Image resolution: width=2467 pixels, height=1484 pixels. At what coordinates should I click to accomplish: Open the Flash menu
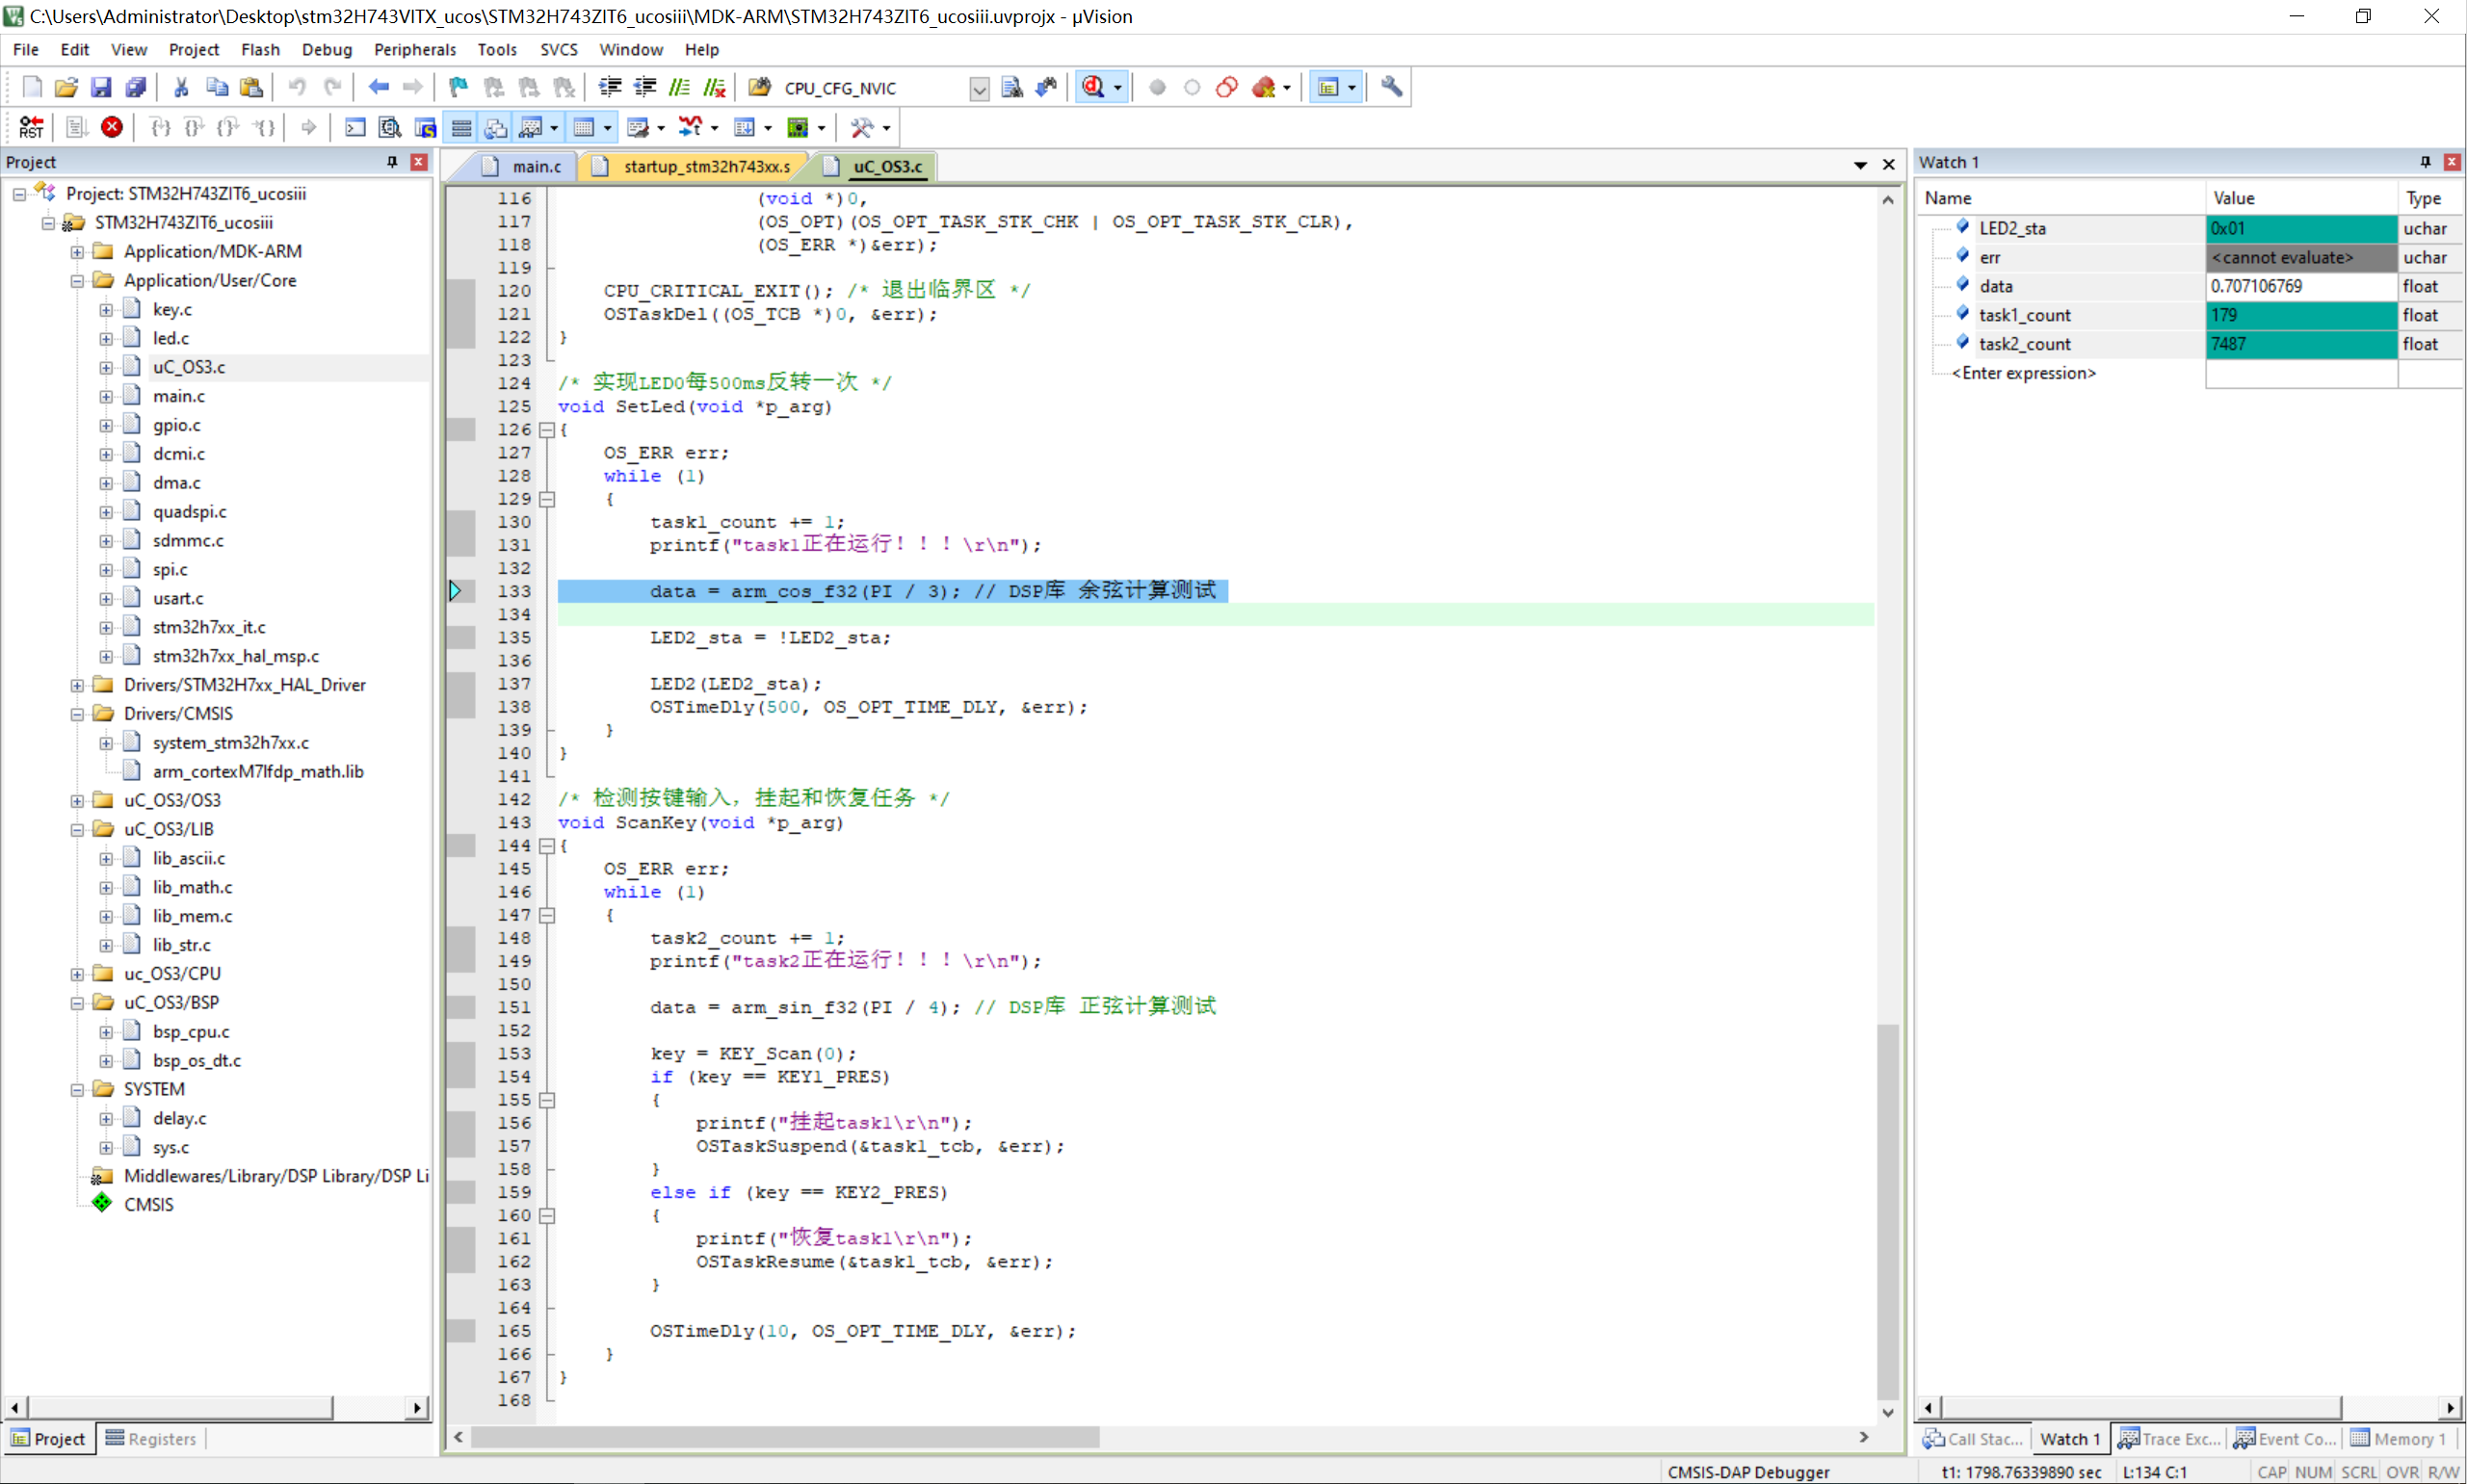click(260, 49)
